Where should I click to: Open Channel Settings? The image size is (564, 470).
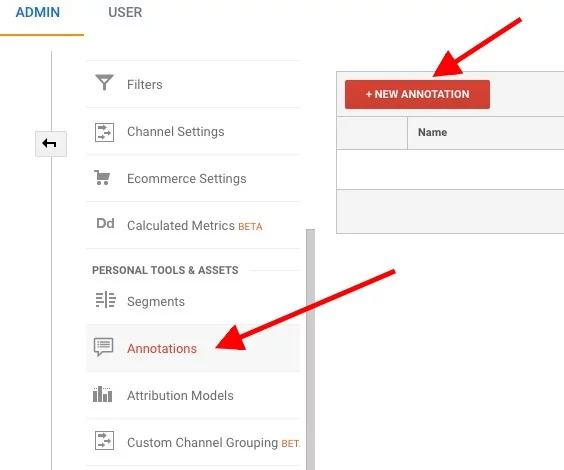point(176,132)
